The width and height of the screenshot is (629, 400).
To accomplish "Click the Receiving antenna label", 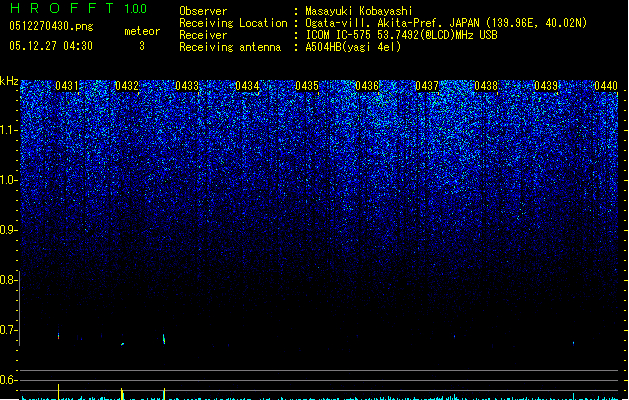I will coord(230,47).
